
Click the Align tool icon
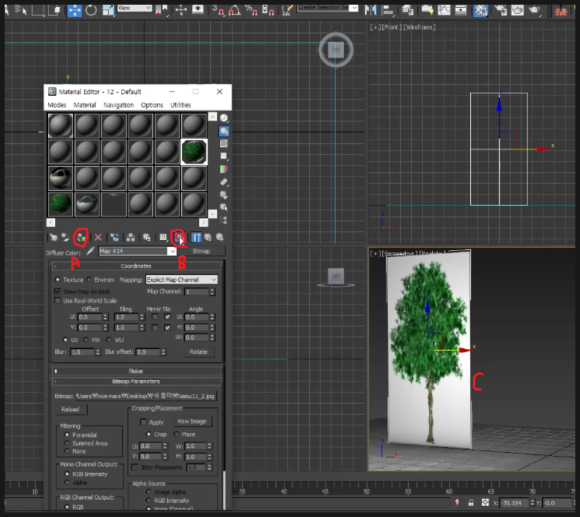pos(387,10)
